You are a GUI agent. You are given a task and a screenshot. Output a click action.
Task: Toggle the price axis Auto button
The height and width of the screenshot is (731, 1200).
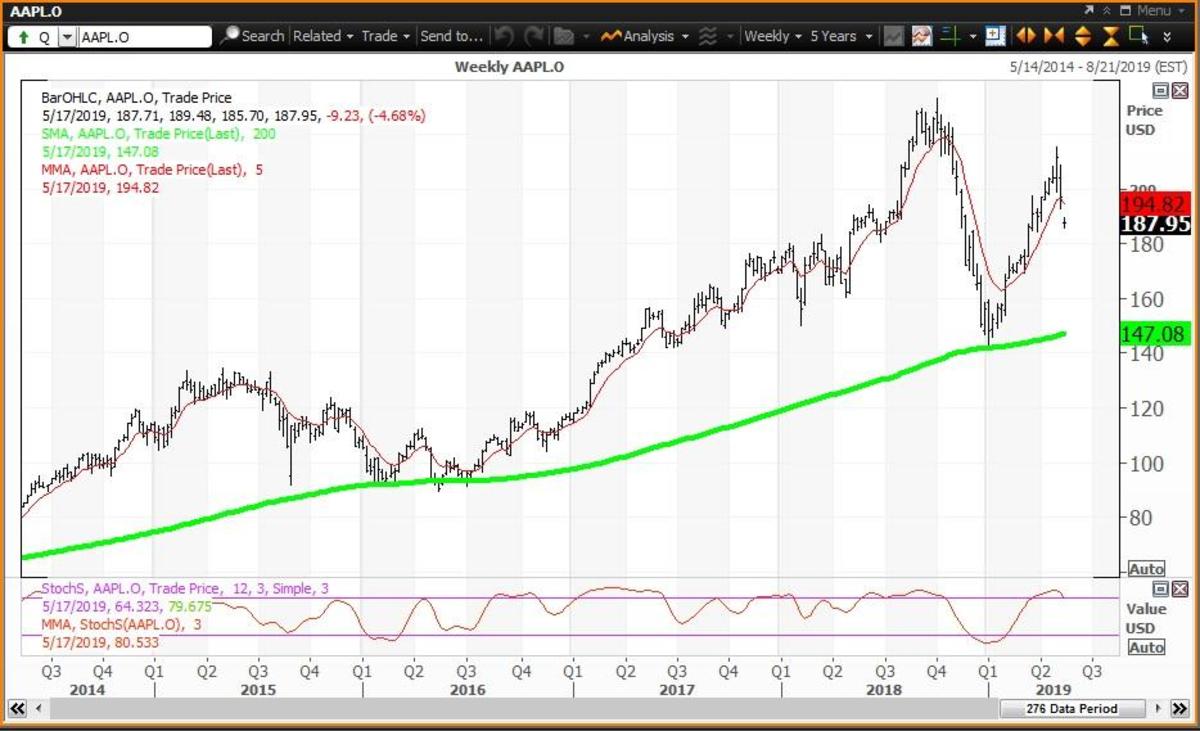point(1146,569)
